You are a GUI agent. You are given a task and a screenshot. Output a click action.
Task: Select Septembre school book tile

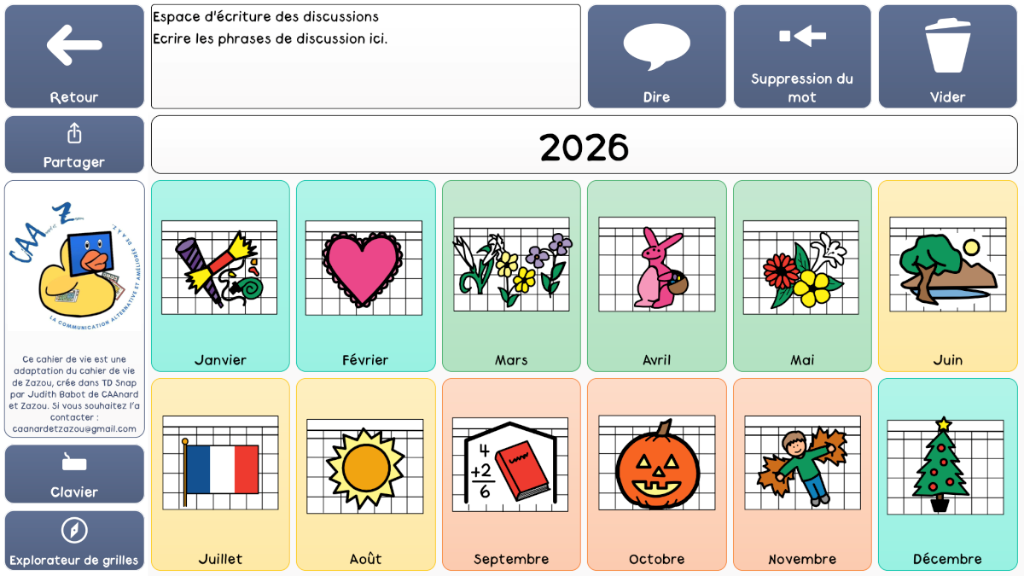511,474
